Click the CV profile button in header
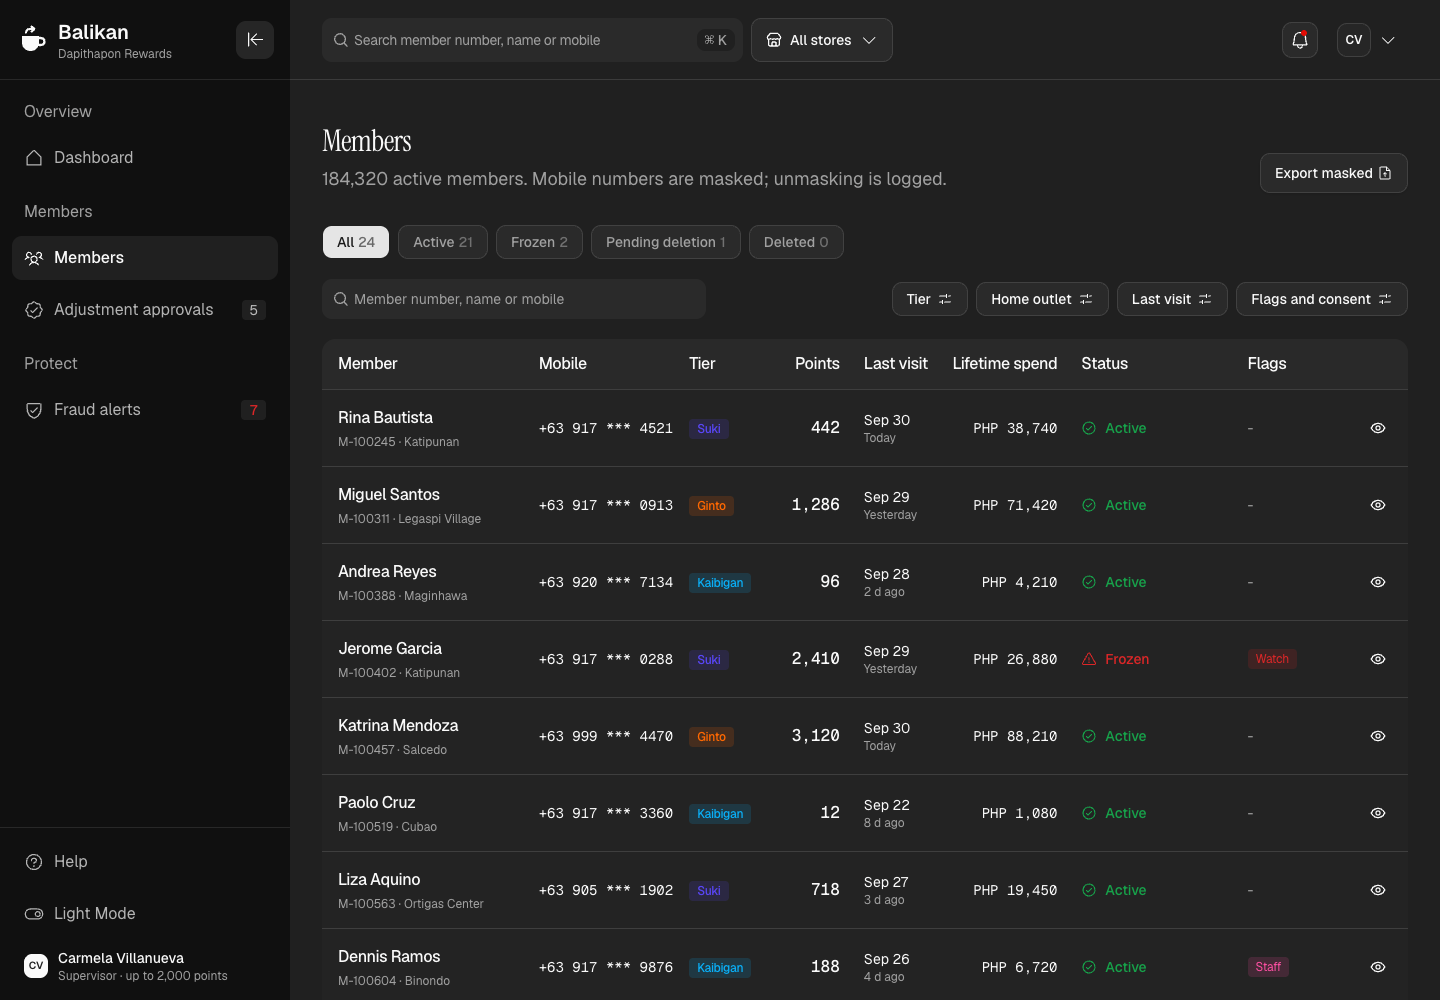 click(x=1354, y=40)
